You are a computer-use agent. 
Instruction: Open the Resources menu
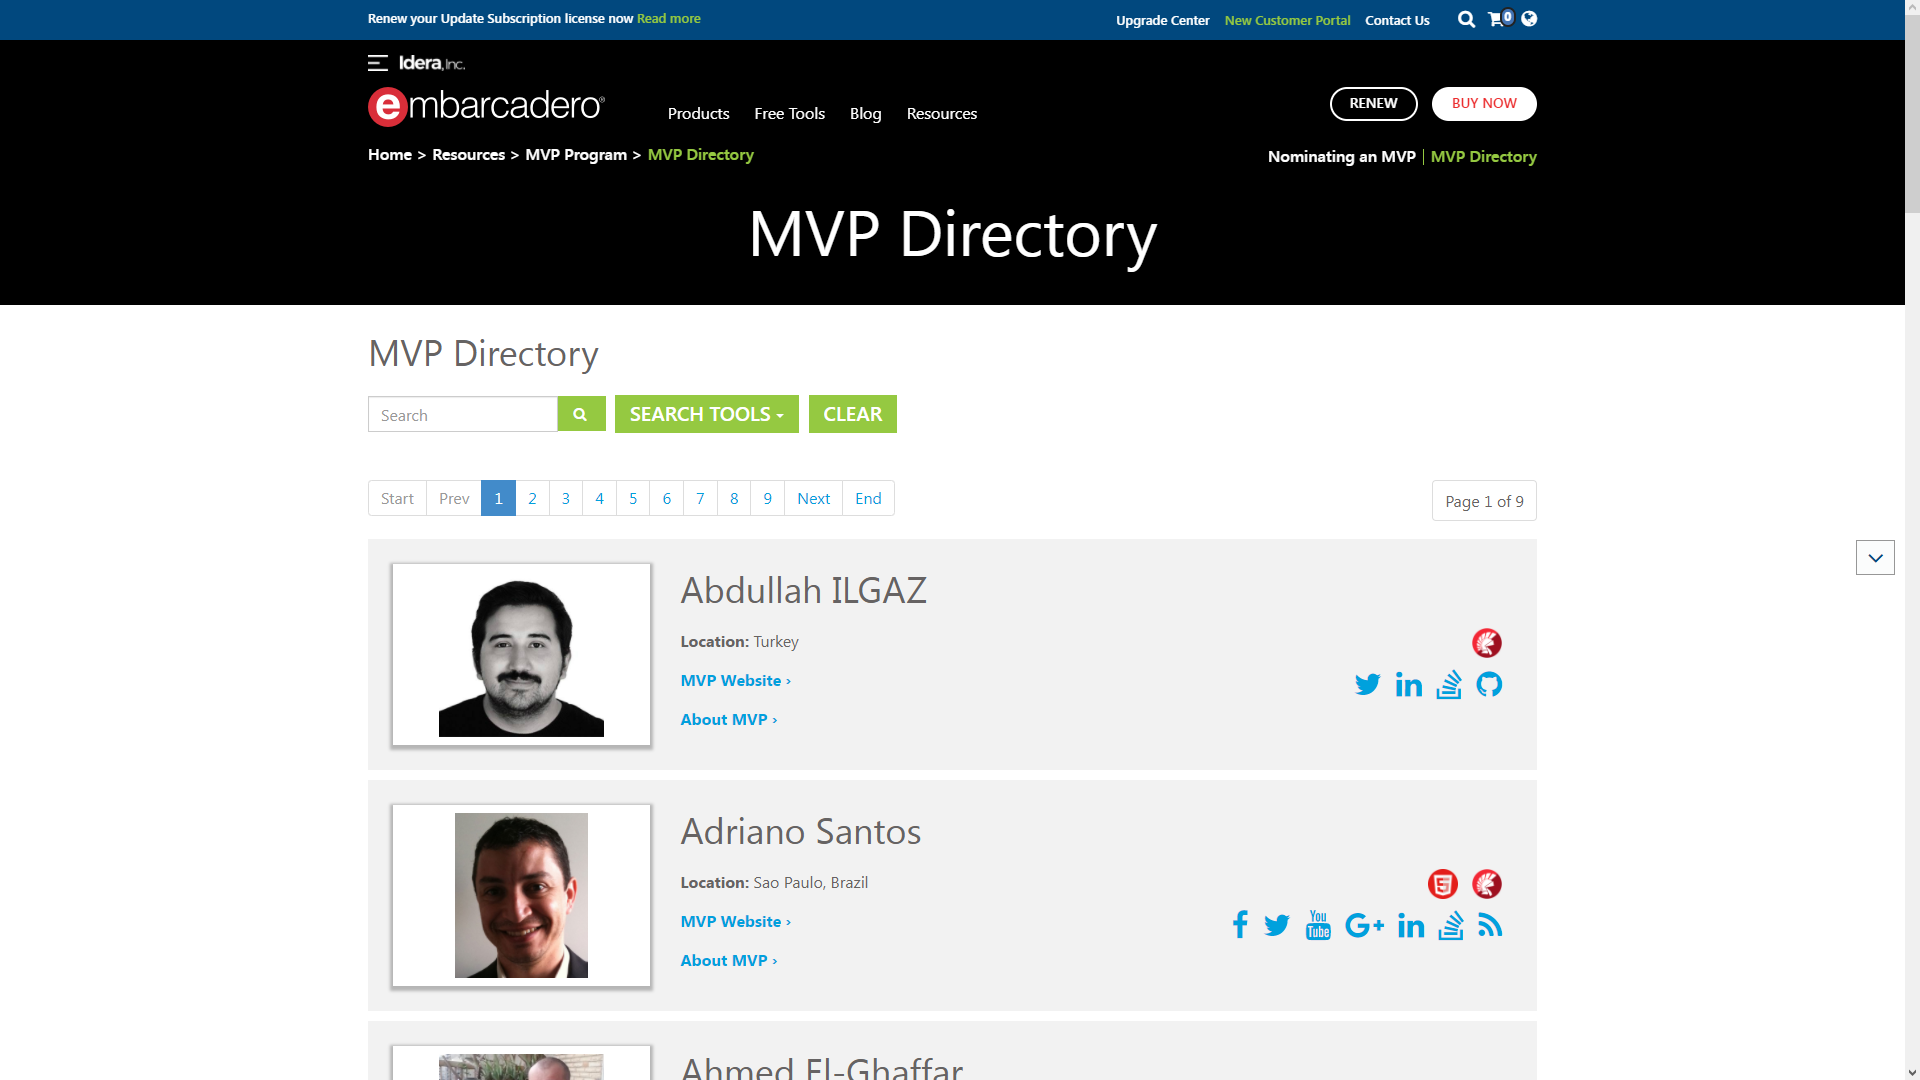tap(942, 113)
